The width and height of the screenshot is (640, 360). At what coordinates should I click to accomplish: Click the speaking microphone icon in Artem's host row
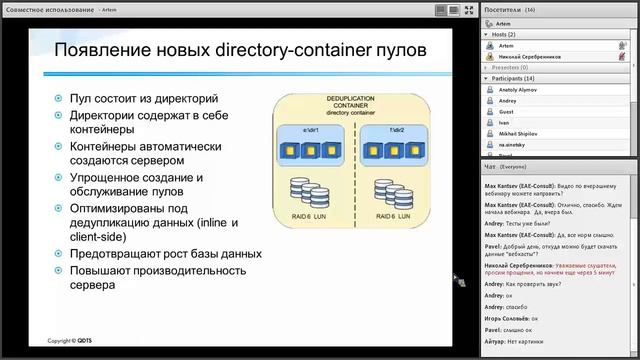coord(622,46)
